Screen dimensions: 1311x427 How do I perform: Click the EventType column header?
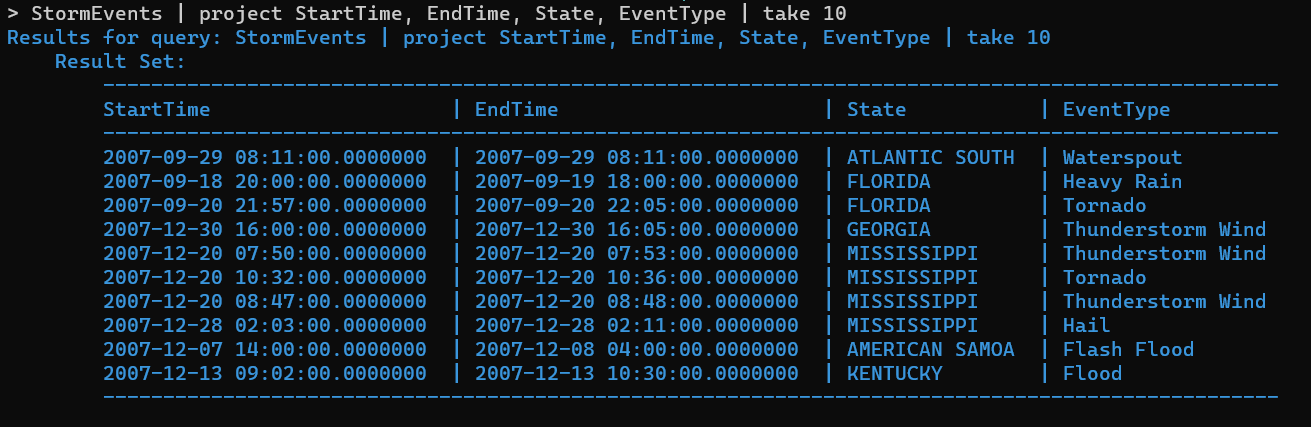[1116, 110]
